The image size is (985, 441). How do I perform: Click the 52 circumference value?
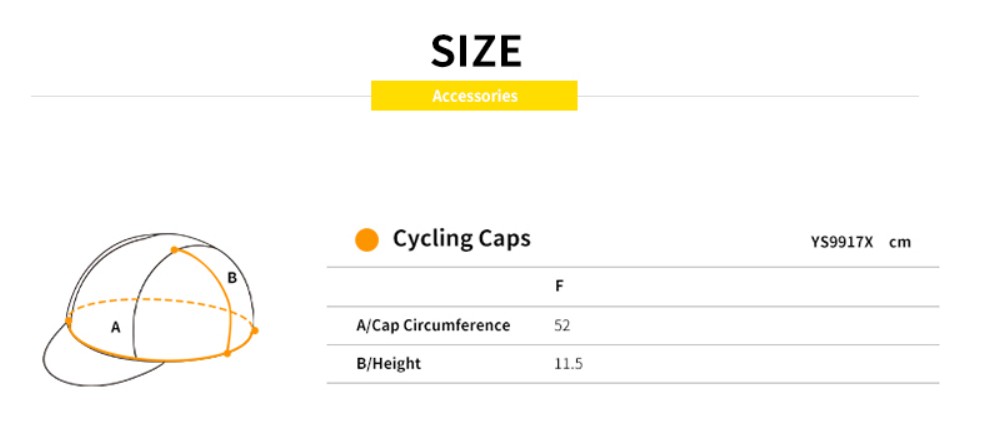(562, 325)
